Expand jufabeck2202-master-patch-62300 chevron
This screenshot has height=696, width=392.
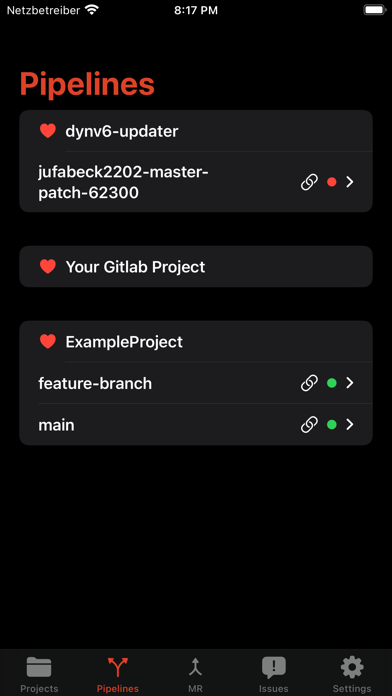tap(350, 182)
